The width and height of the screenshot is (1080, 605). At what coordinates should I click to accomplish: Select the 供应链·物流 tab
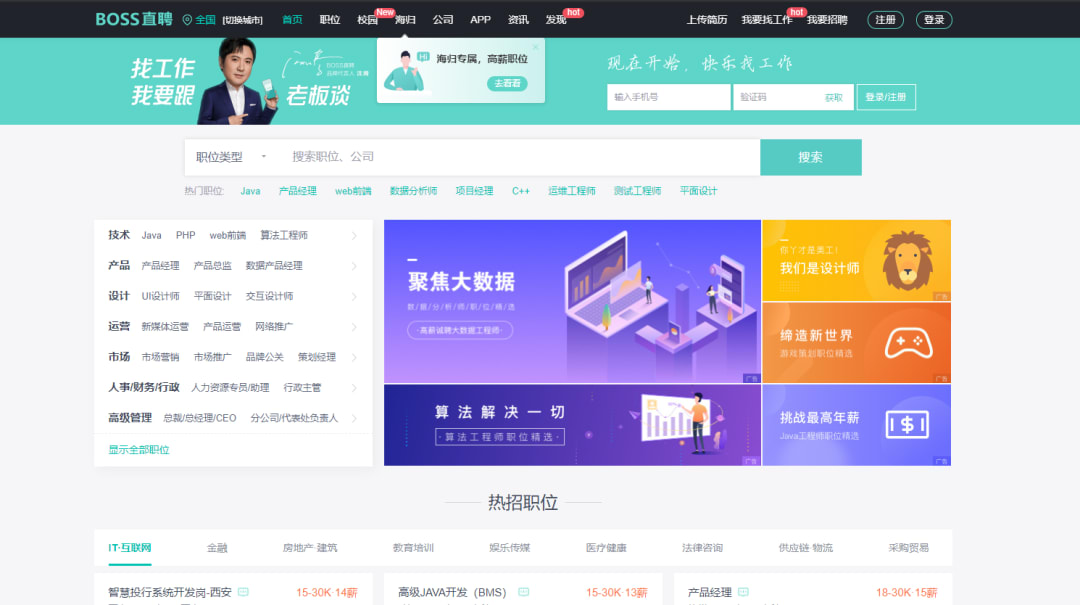pos(806,548)
